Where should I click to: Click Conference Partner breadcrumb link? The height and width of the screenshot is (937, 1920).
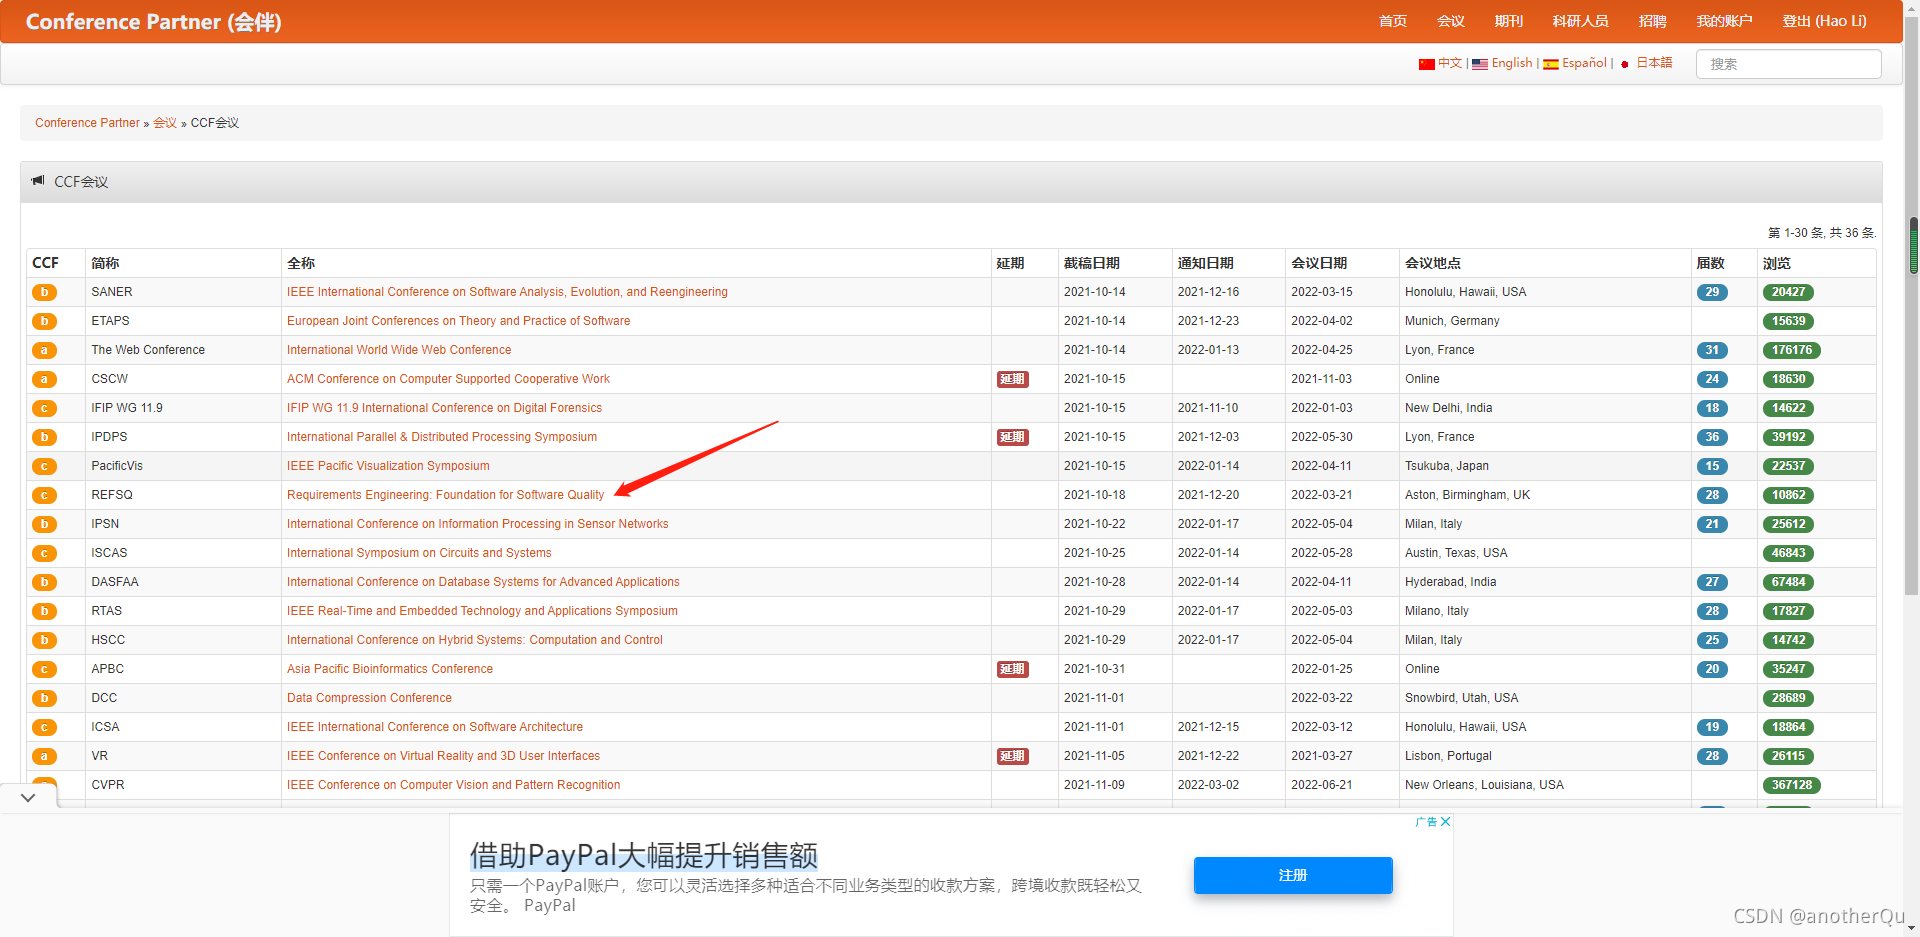click(x=87, y=123)
